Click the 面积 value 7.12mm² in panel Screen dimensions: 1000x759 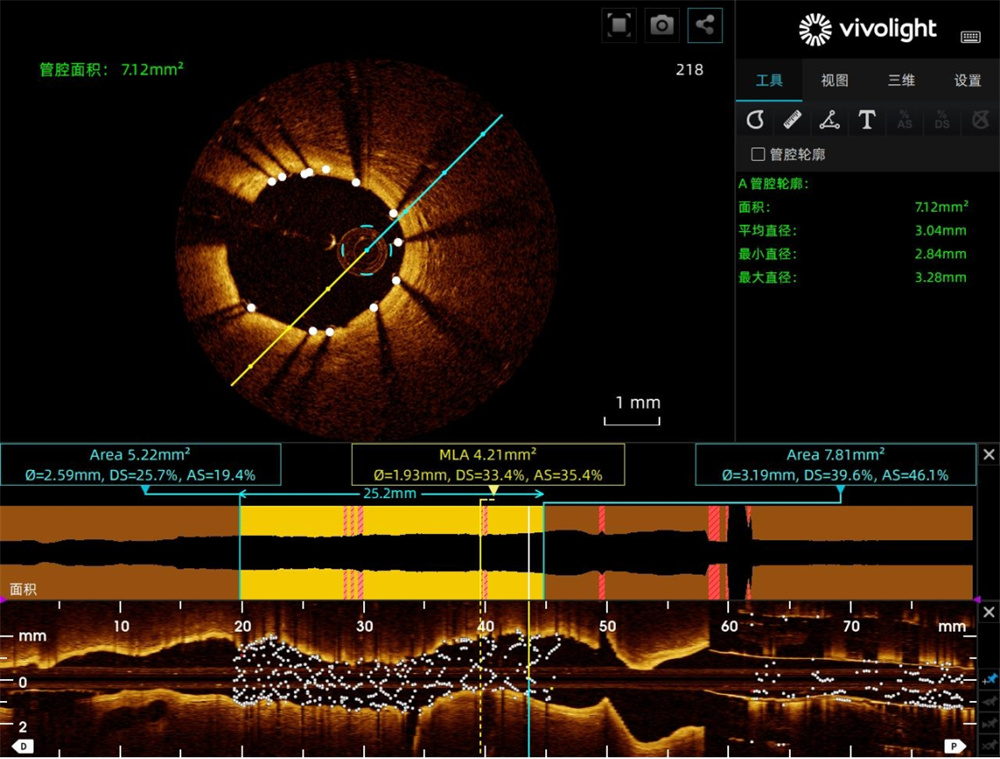point(941,207)
